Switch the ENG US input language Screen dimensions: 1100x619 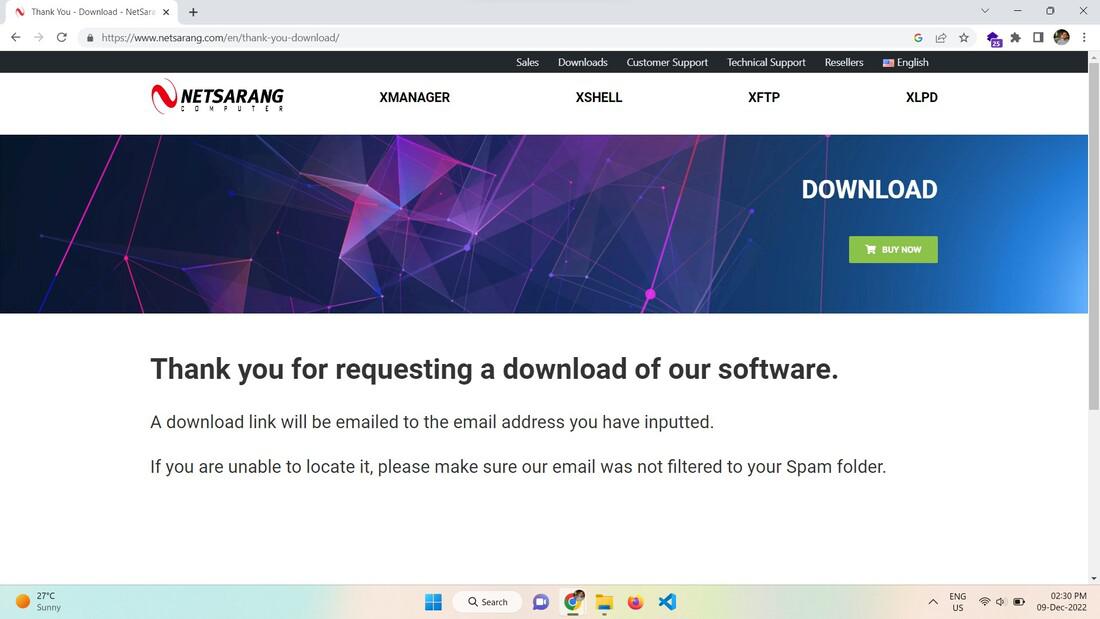958,602
